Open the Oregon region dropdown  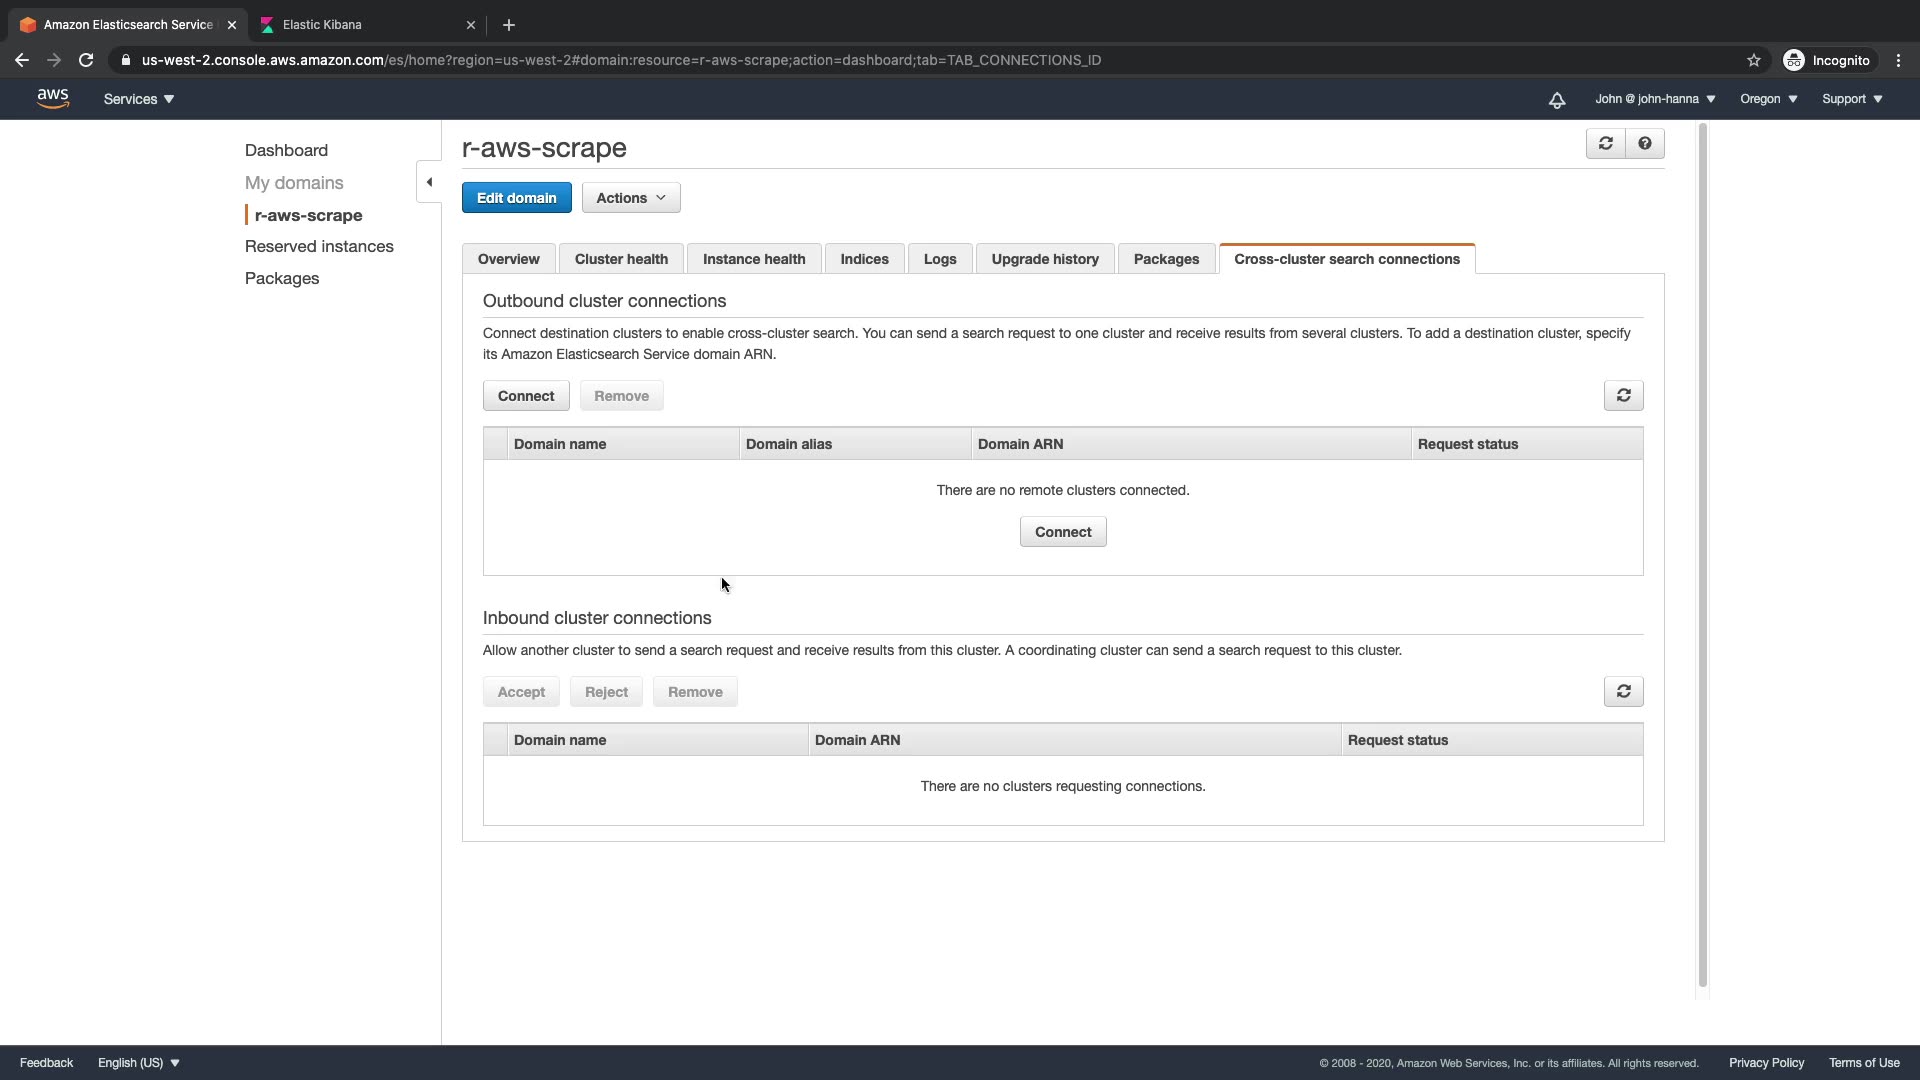(1768, 99)
